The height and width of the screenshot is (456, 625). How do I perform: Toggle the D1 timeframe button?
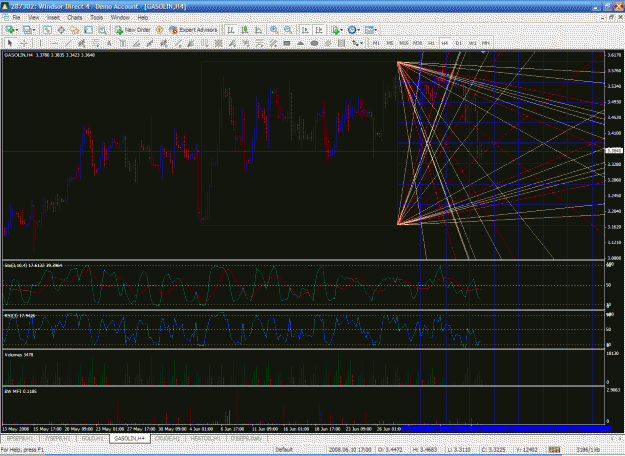pyautogui.click(x=458, y=43)
